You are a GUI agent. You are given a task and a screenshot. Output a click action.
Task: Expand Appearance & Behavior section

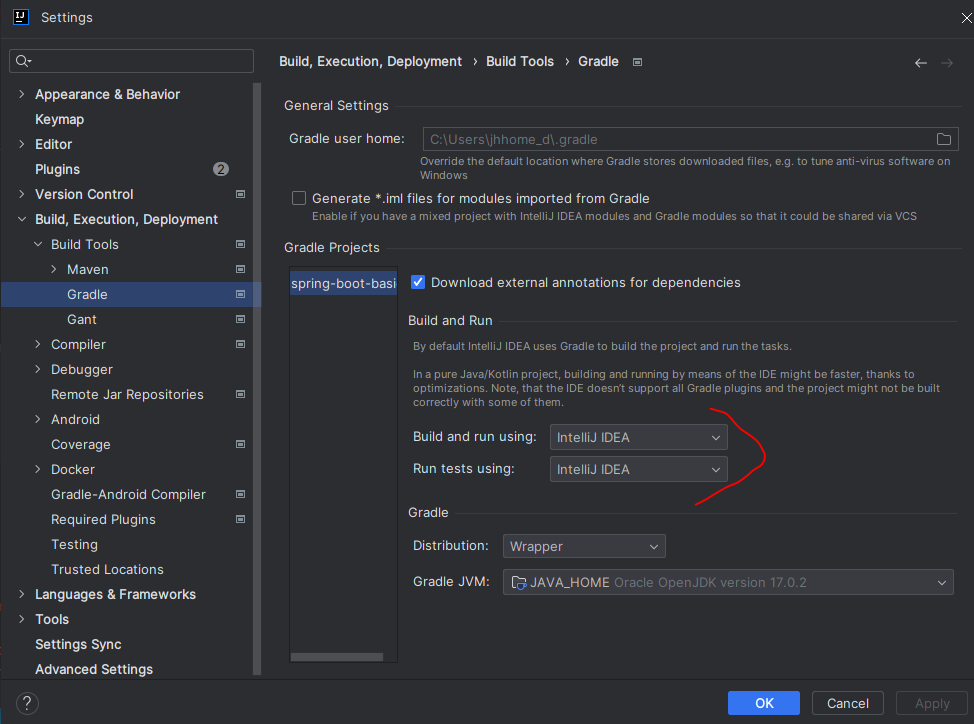[22, 94]
